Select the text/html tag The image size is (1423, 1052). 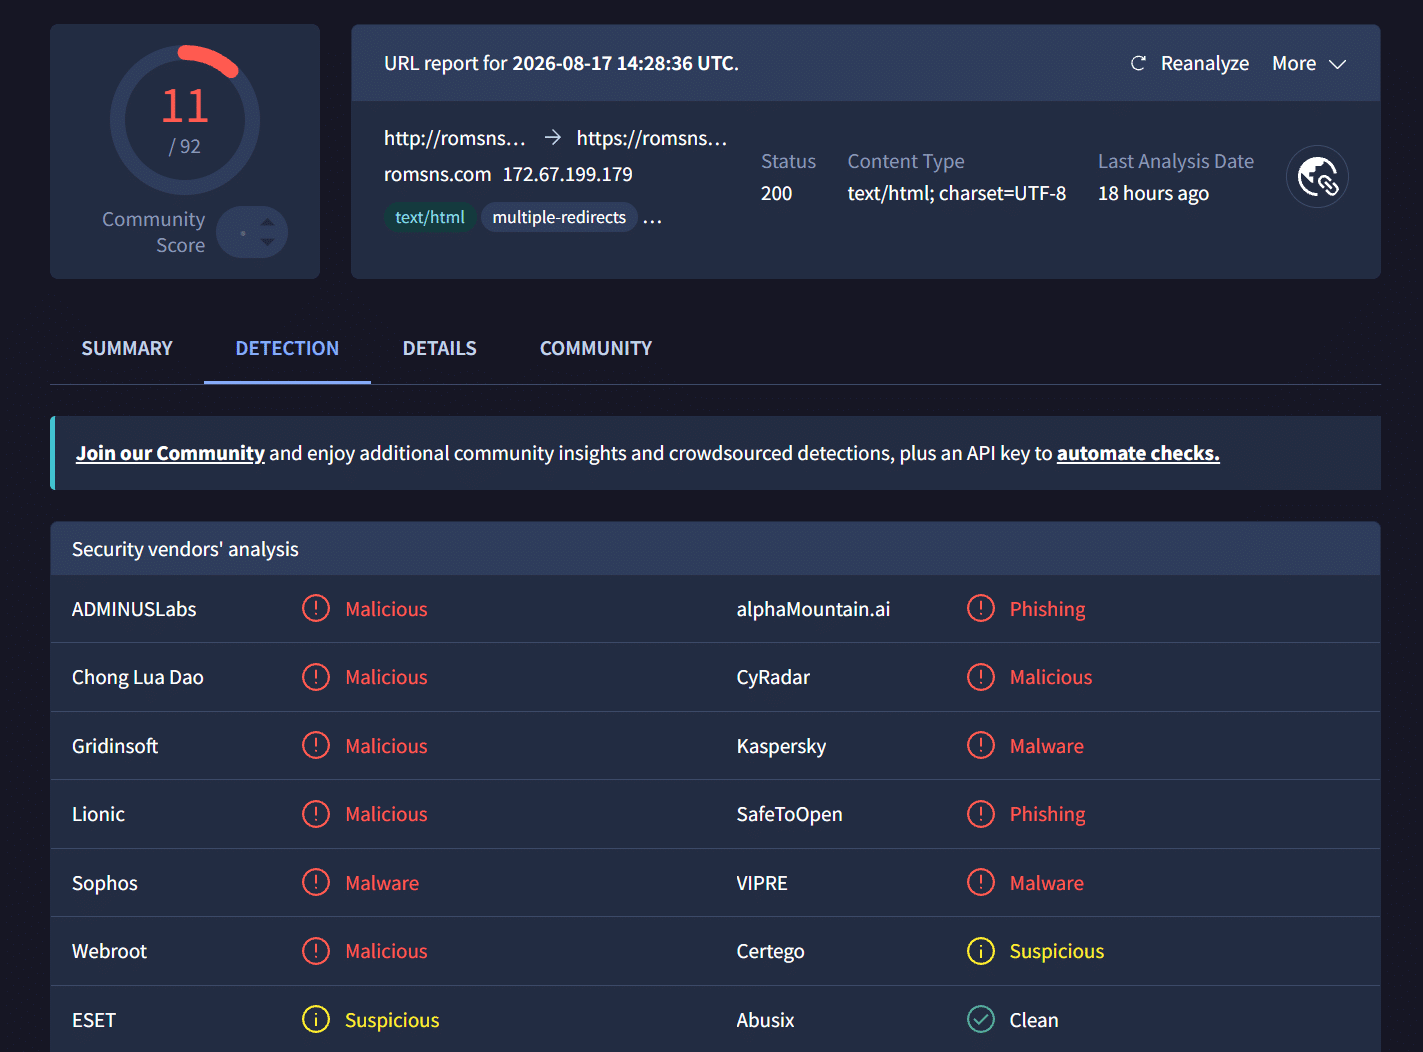(430, 217)
